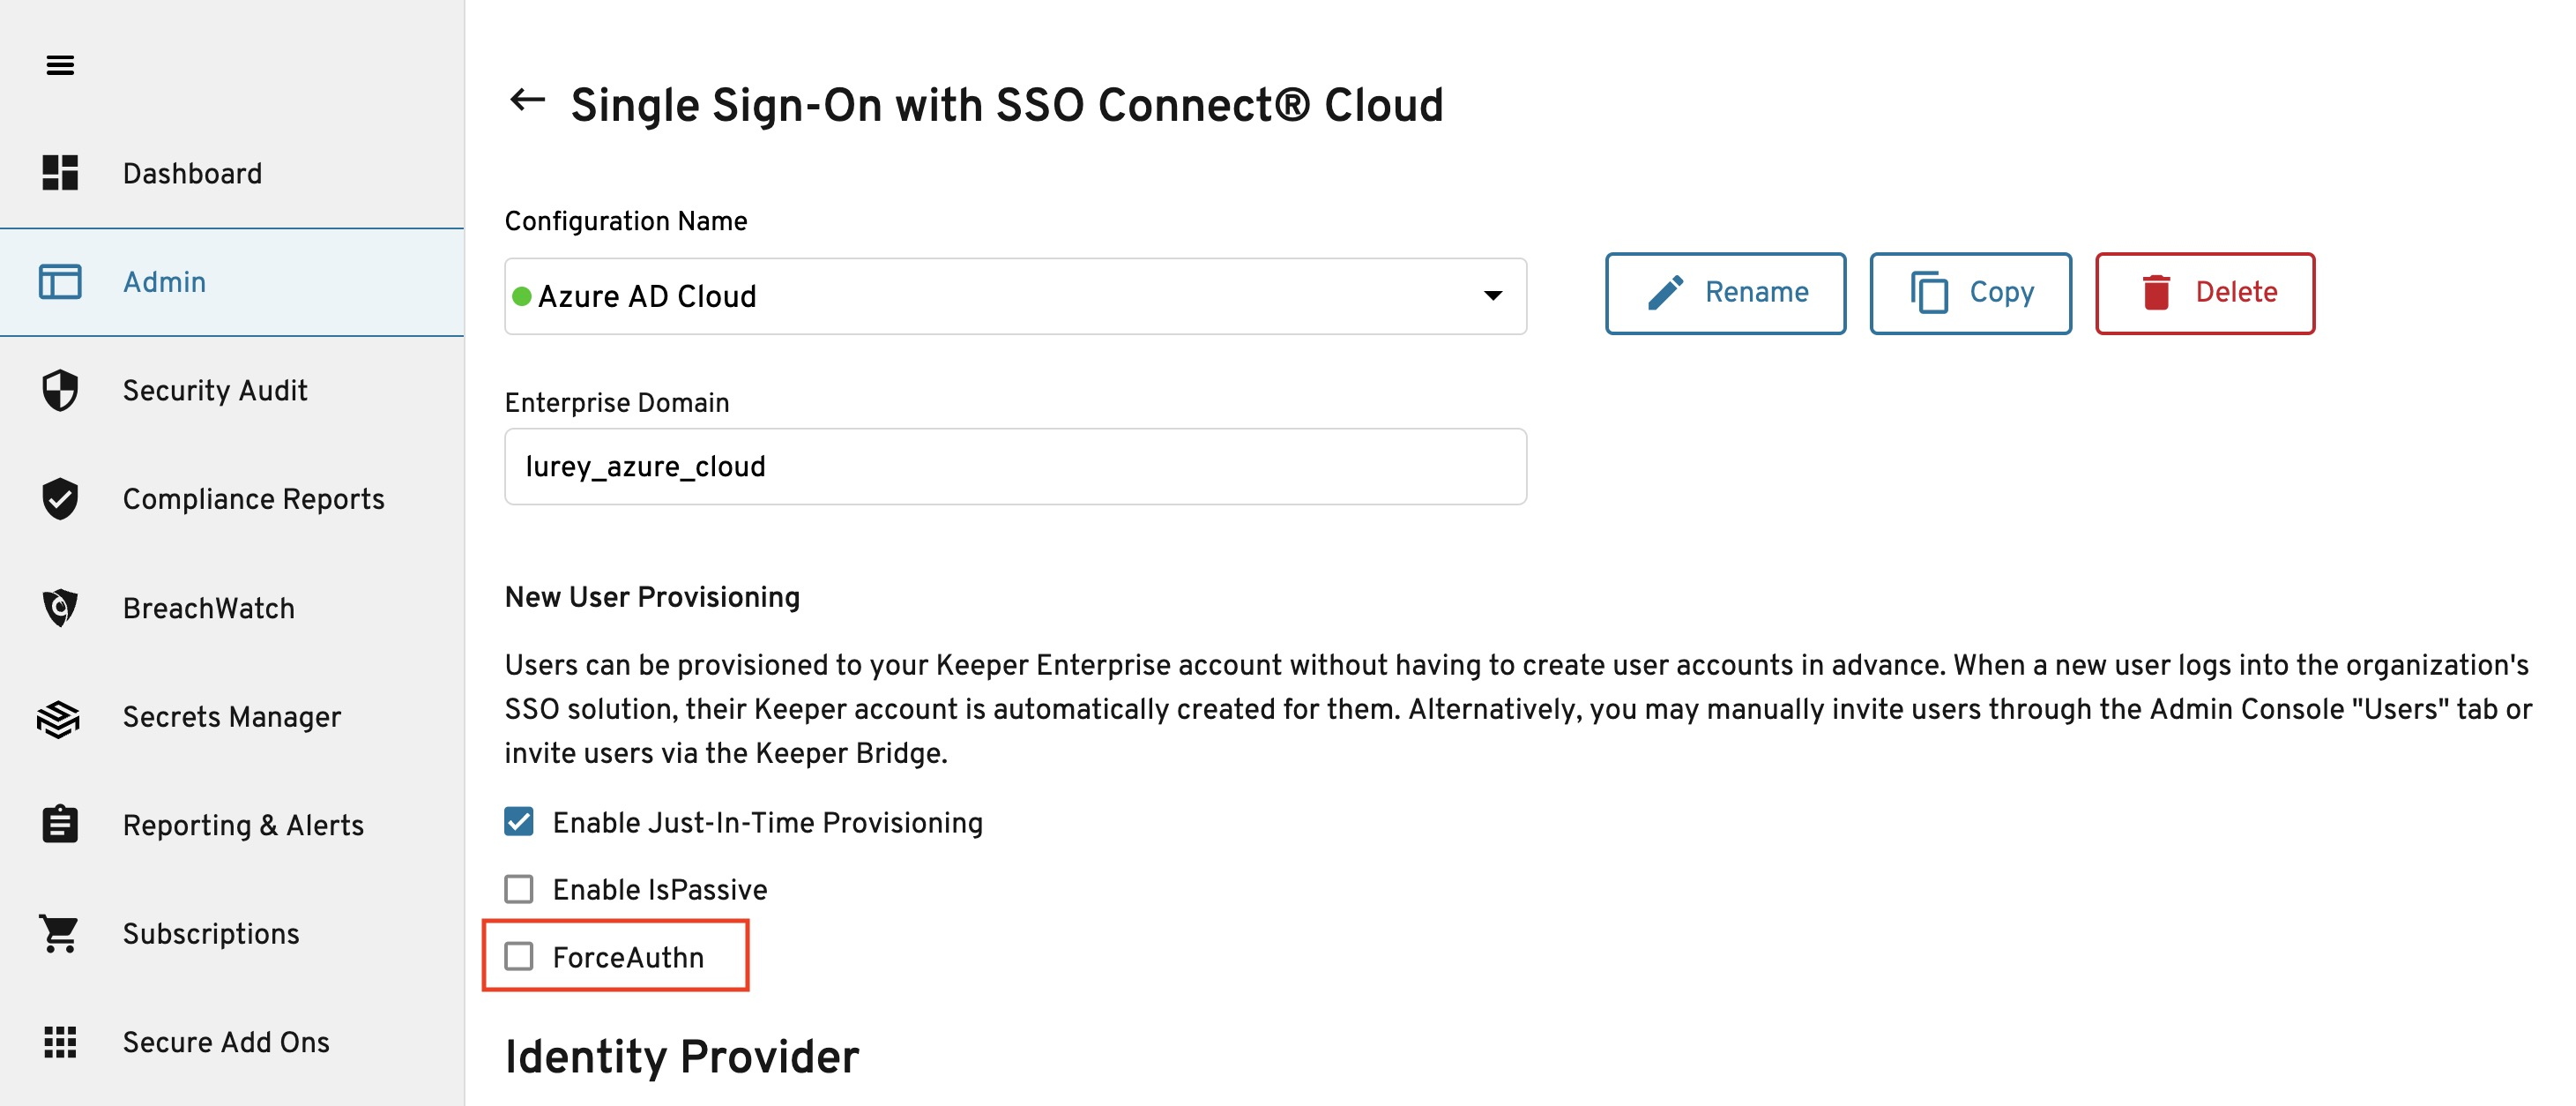Open Secure Add Ons menu item
The width and height of the screenshot is (2576, 1106).
click(226, 1042)
